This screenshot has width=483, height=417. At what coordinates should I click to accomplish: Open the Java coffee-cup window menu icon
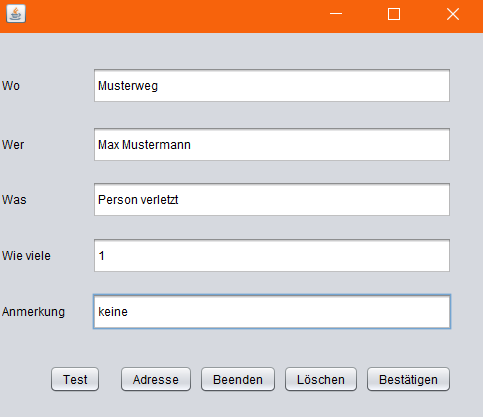(16, 14)
